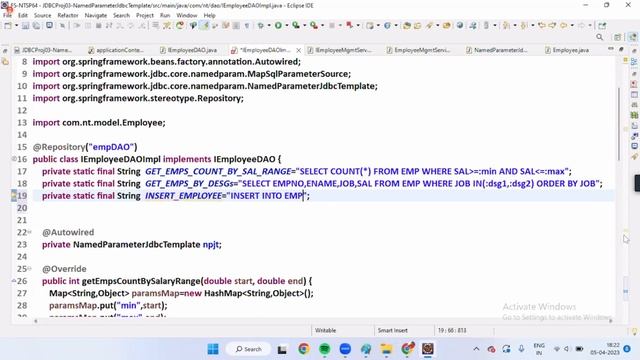Screen dimensions: 640x360
Task: Click the Back navigation arrow in toolbar
Action: tap(563, 25)
